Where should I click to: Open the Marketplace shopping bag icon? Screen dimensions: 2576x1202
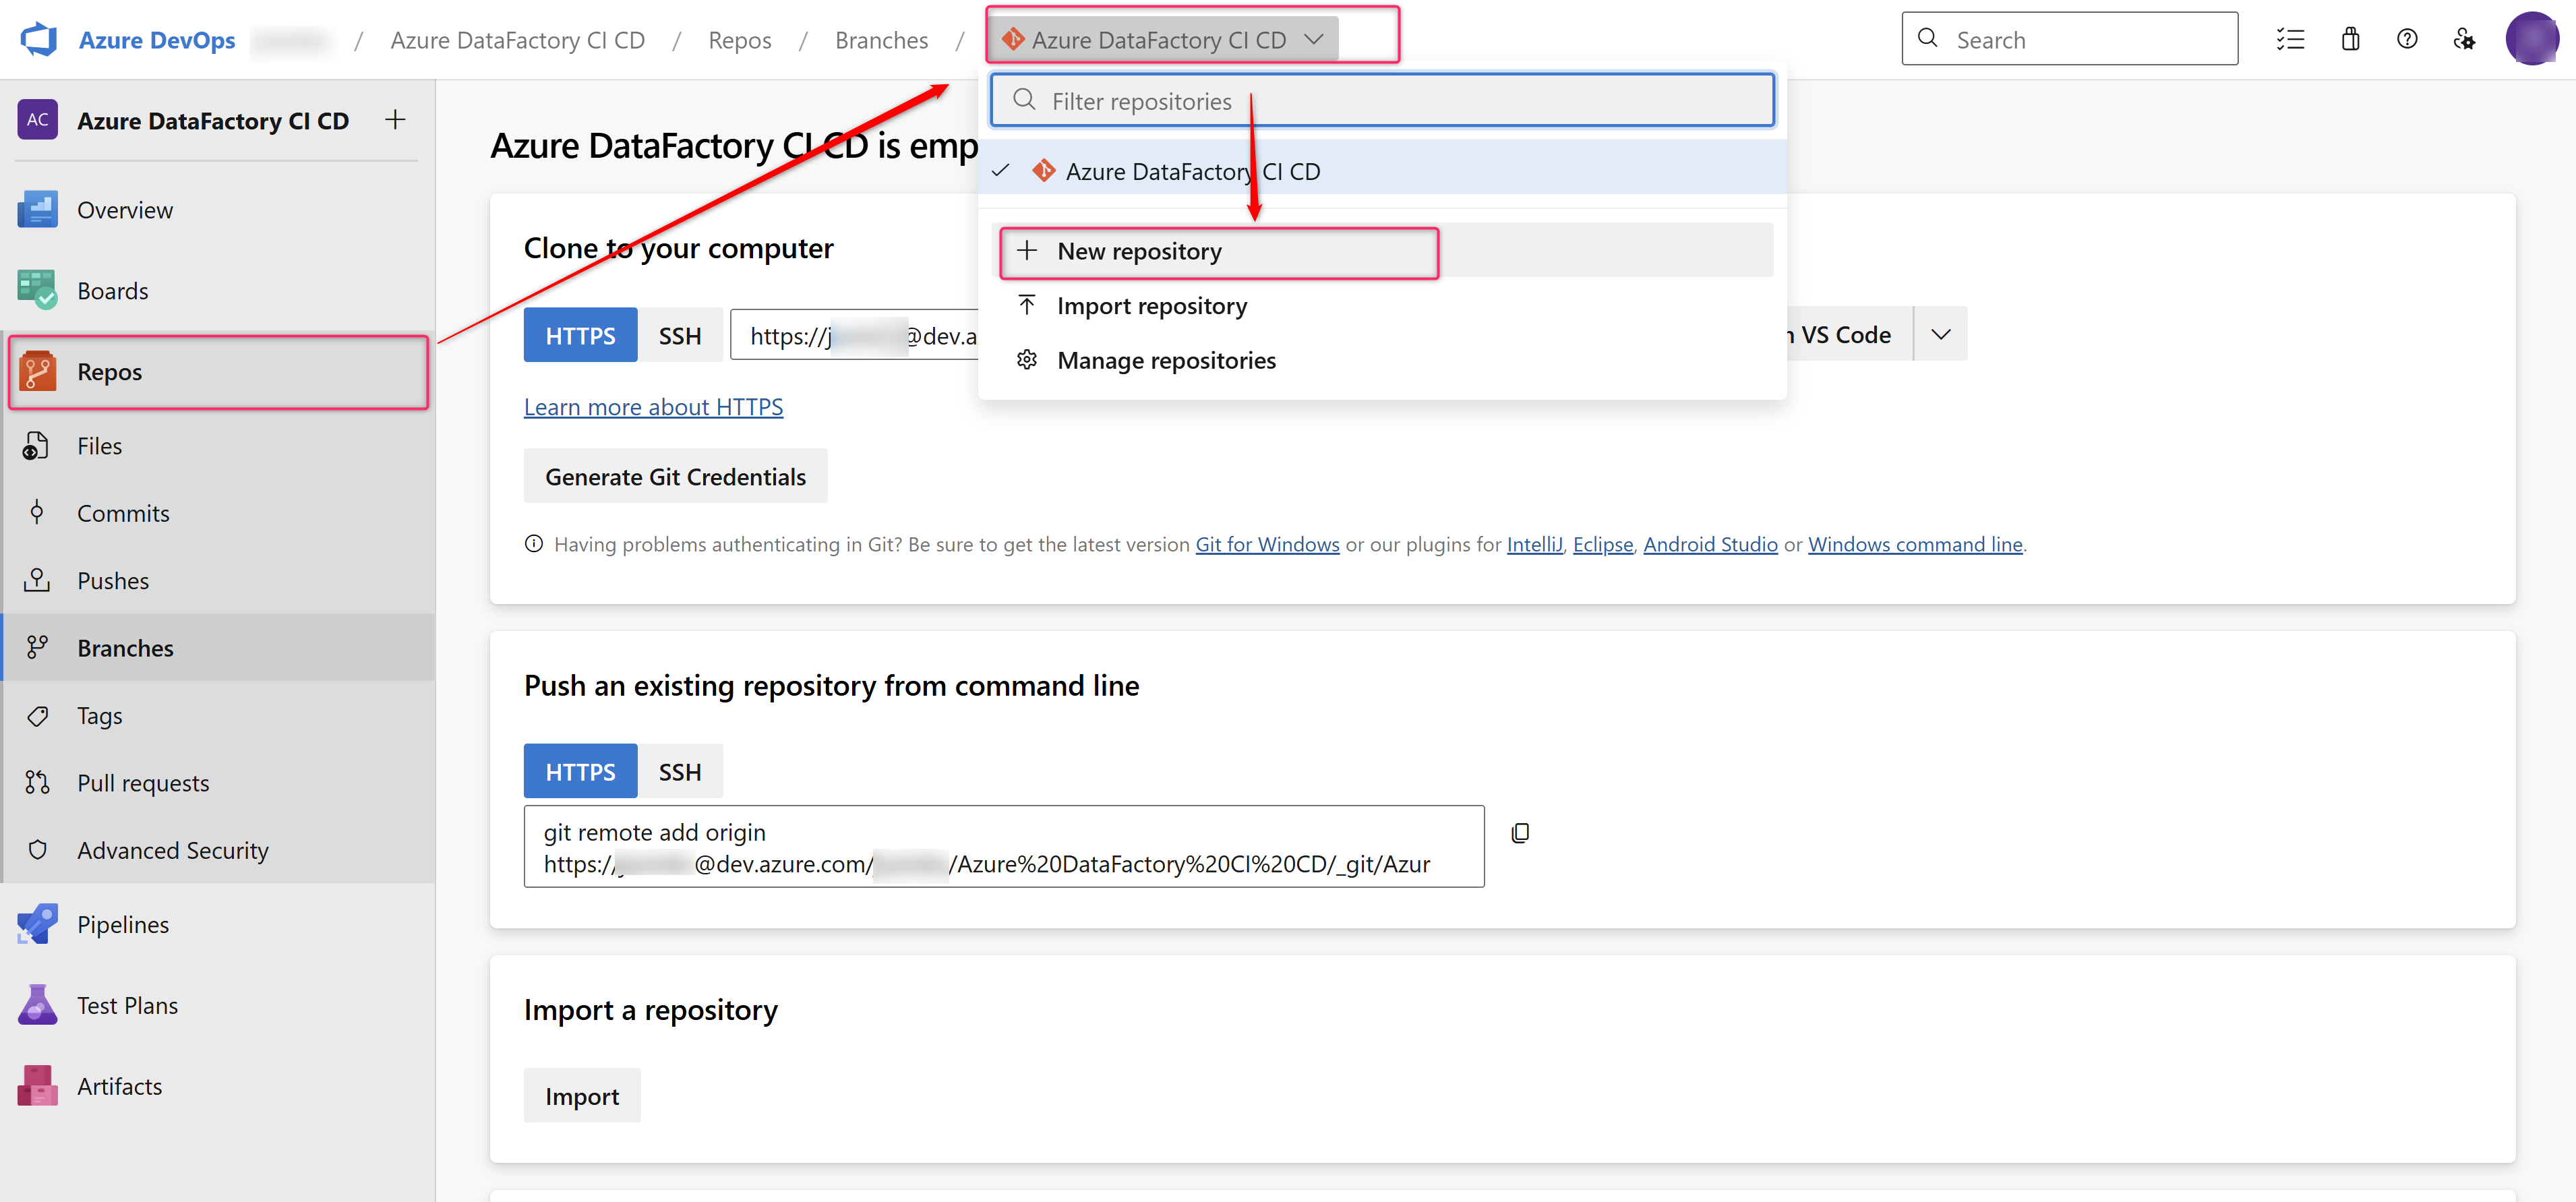(2350, 40)
